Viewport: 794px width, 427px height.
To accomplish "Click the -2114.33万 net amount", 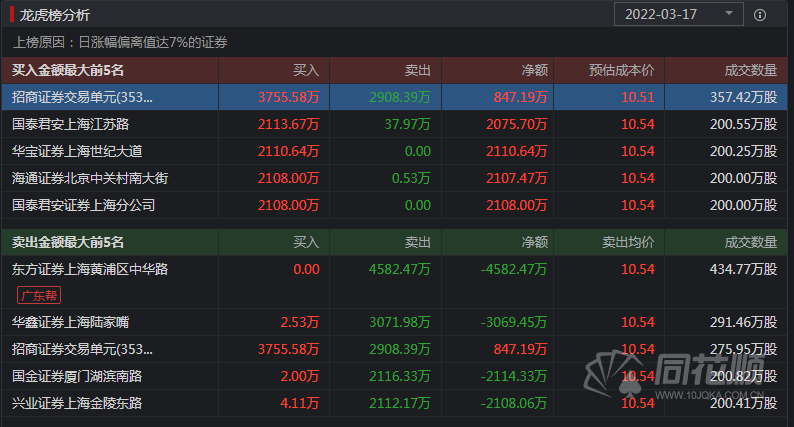I will pyautogui.click(x=514, y=376).
